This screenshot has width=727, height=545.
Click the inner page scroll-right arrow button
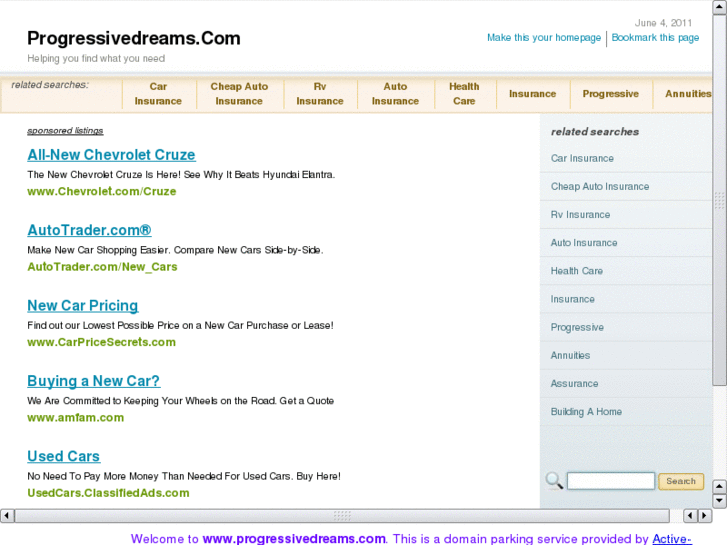(705, 515)
